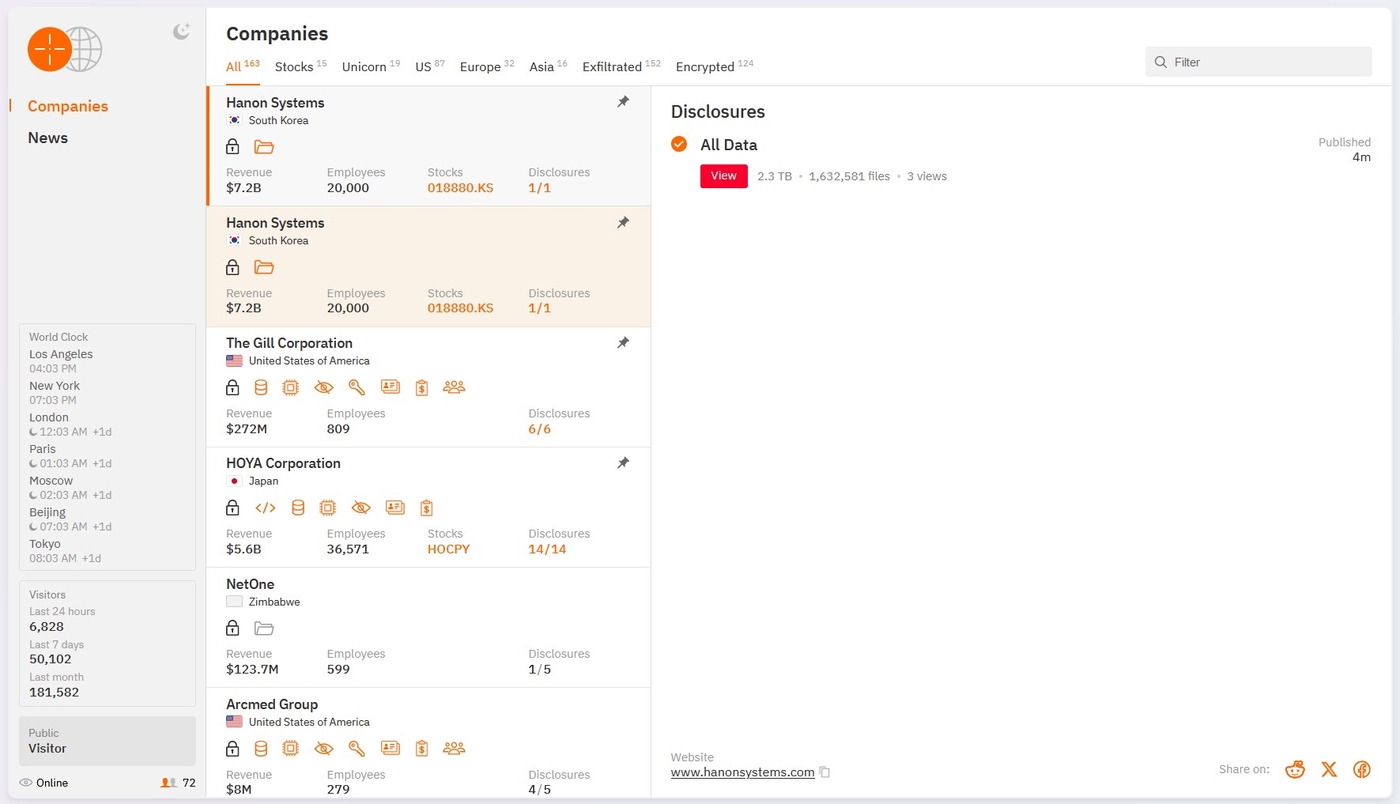The width and height of the screenshot is (1400, 804).
Task: Share on X icon
Action: click(1328, 769)
